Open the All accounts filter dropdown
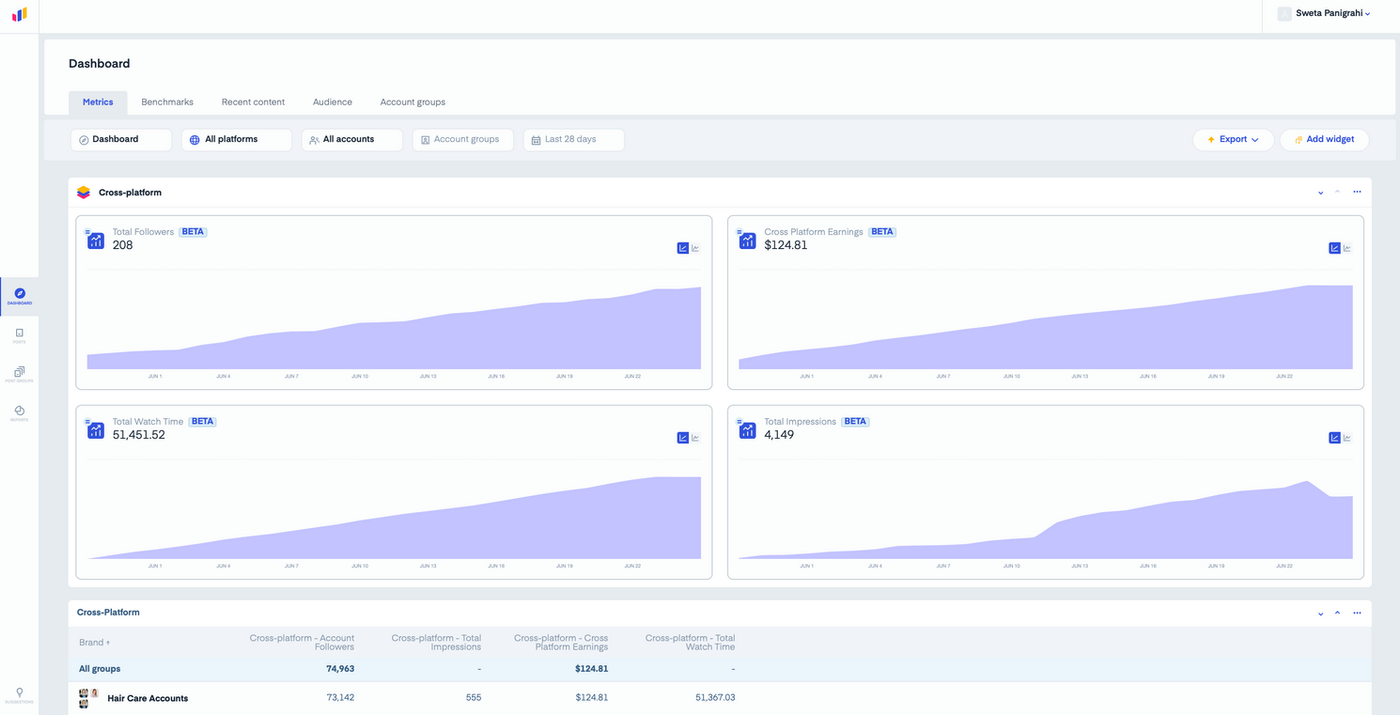This screenshot has height=715, width=1400. click(x=352, y=140)
